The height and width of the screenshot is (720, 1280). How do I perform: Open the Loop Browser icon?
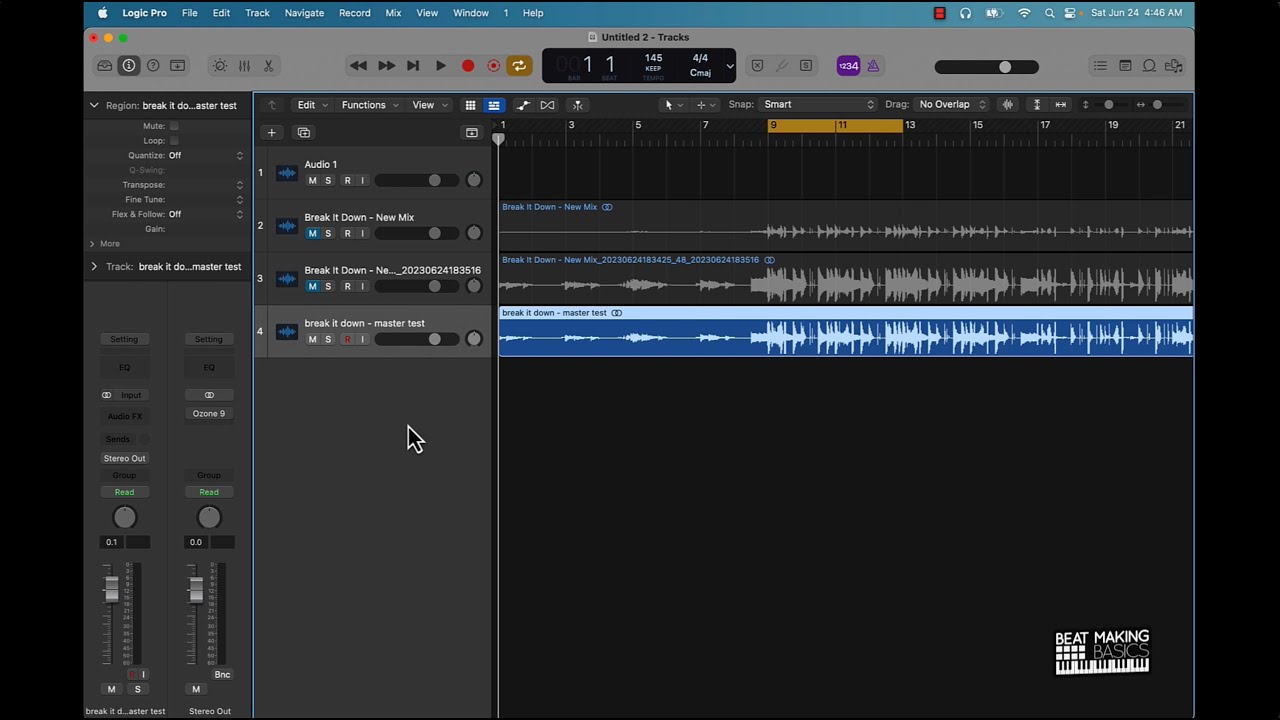[1149, 66]
